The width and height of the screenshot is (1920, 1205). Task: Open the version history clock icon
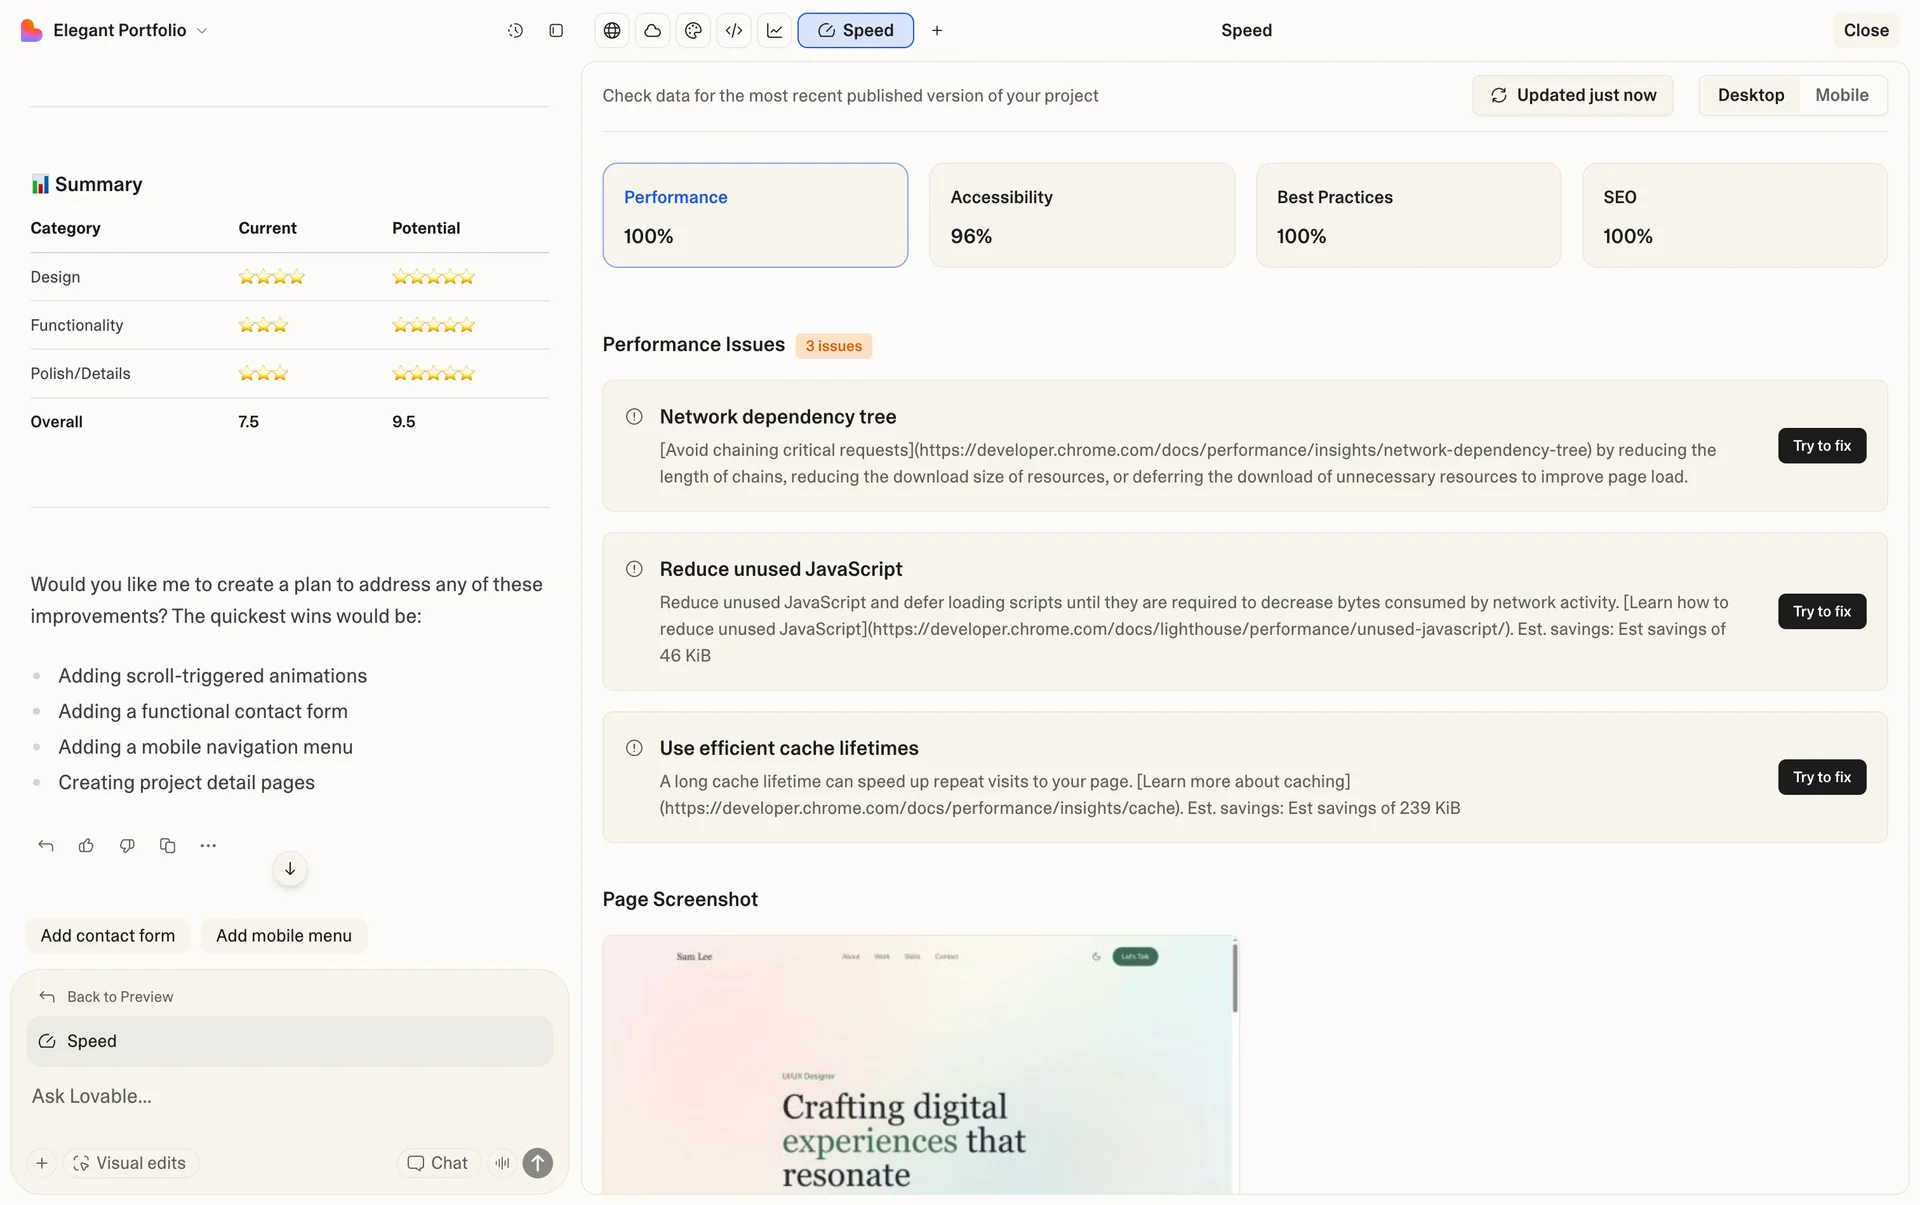pyautogui.click(x=515, y=31)
